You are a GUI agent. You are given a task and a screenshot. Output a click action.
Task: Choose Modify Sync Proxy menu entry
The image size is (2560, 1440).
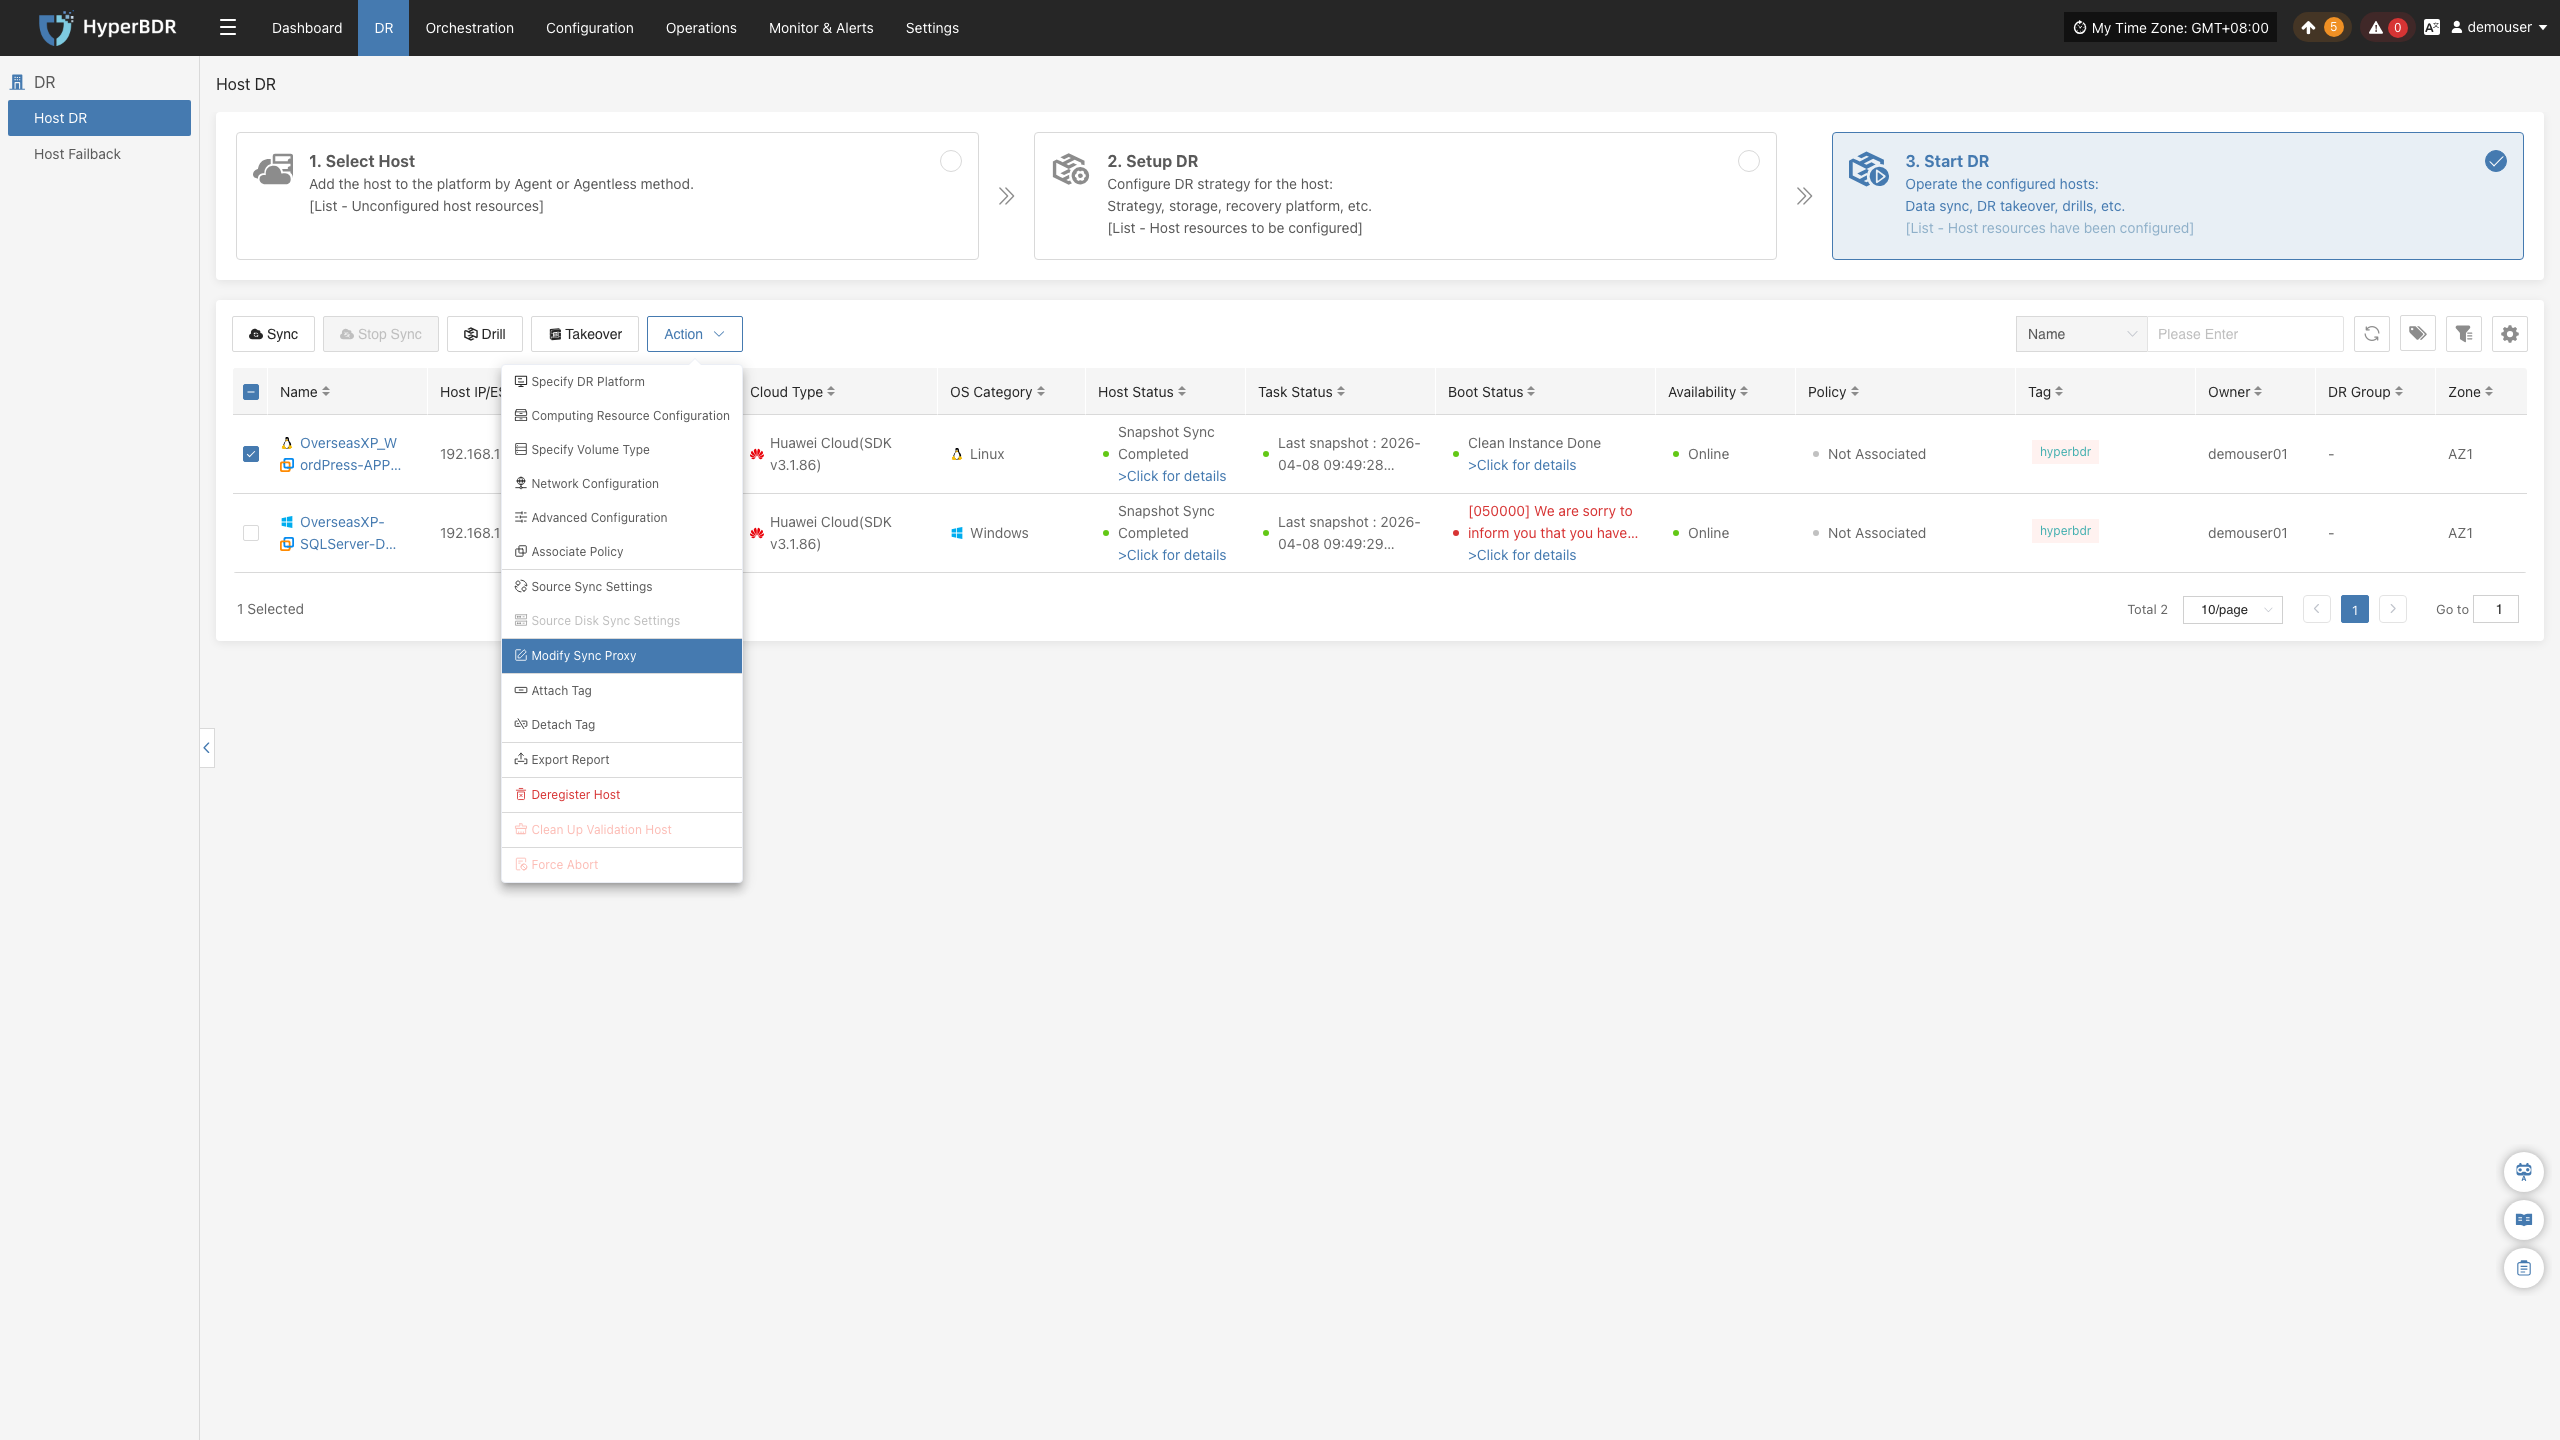622,656
